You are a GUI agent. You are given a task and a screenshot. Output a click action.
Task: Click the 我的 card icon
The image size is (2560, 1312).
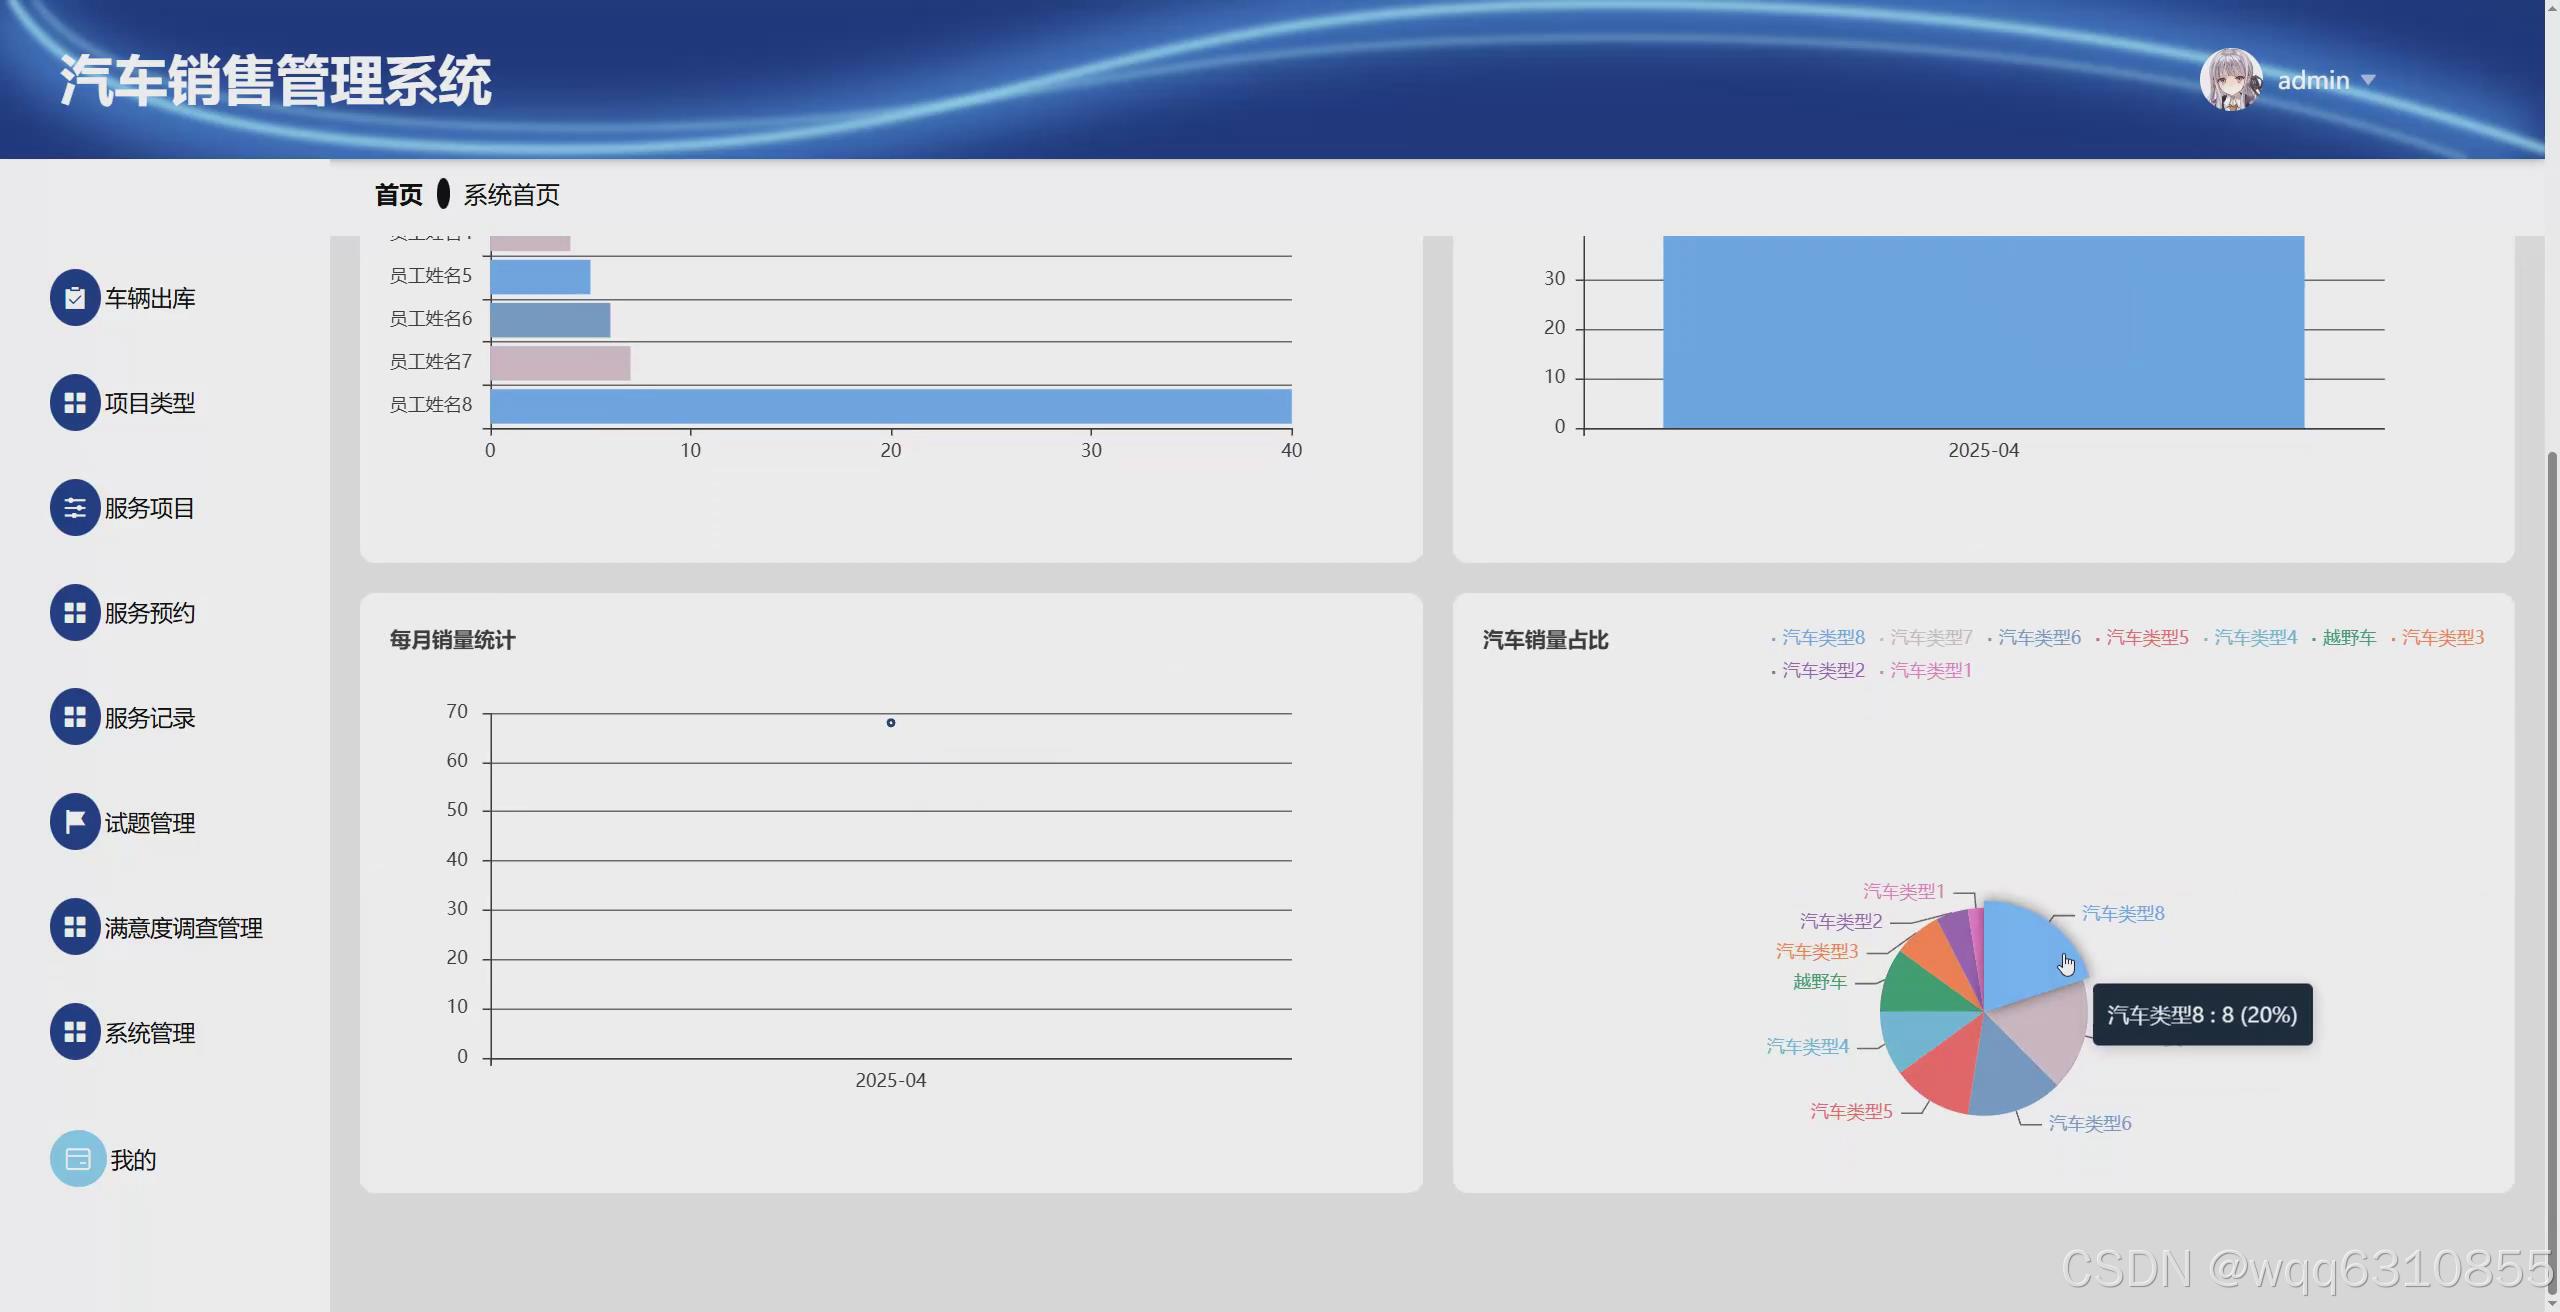[x=78, y=1158]
